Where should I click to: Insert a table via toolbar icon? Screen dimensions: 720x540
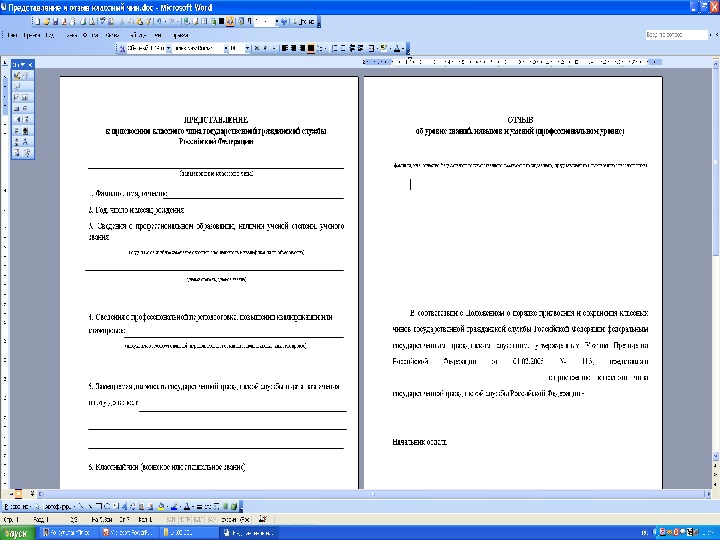point(204,22)
